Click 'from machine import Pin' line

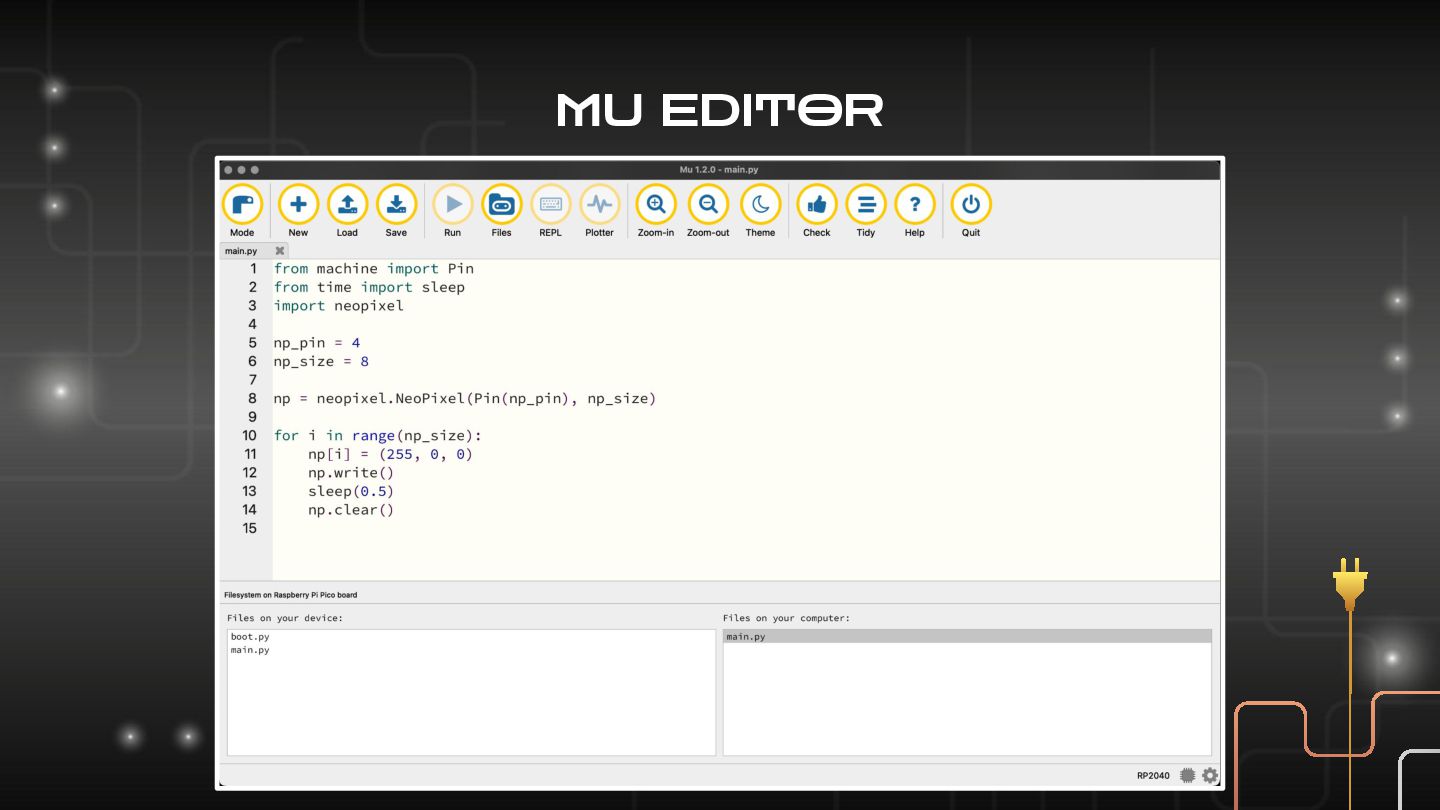[x=374, y=268]
